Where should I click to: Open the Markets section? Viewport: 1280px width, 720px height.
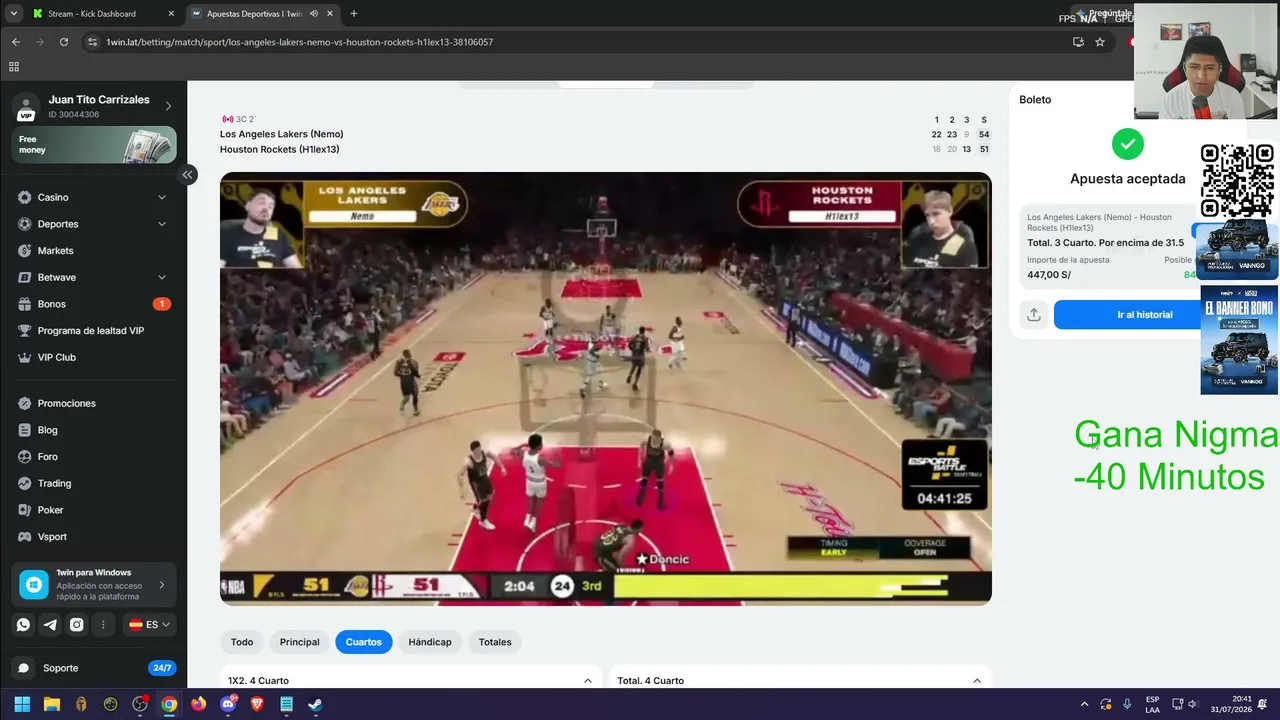pos(56,251)
